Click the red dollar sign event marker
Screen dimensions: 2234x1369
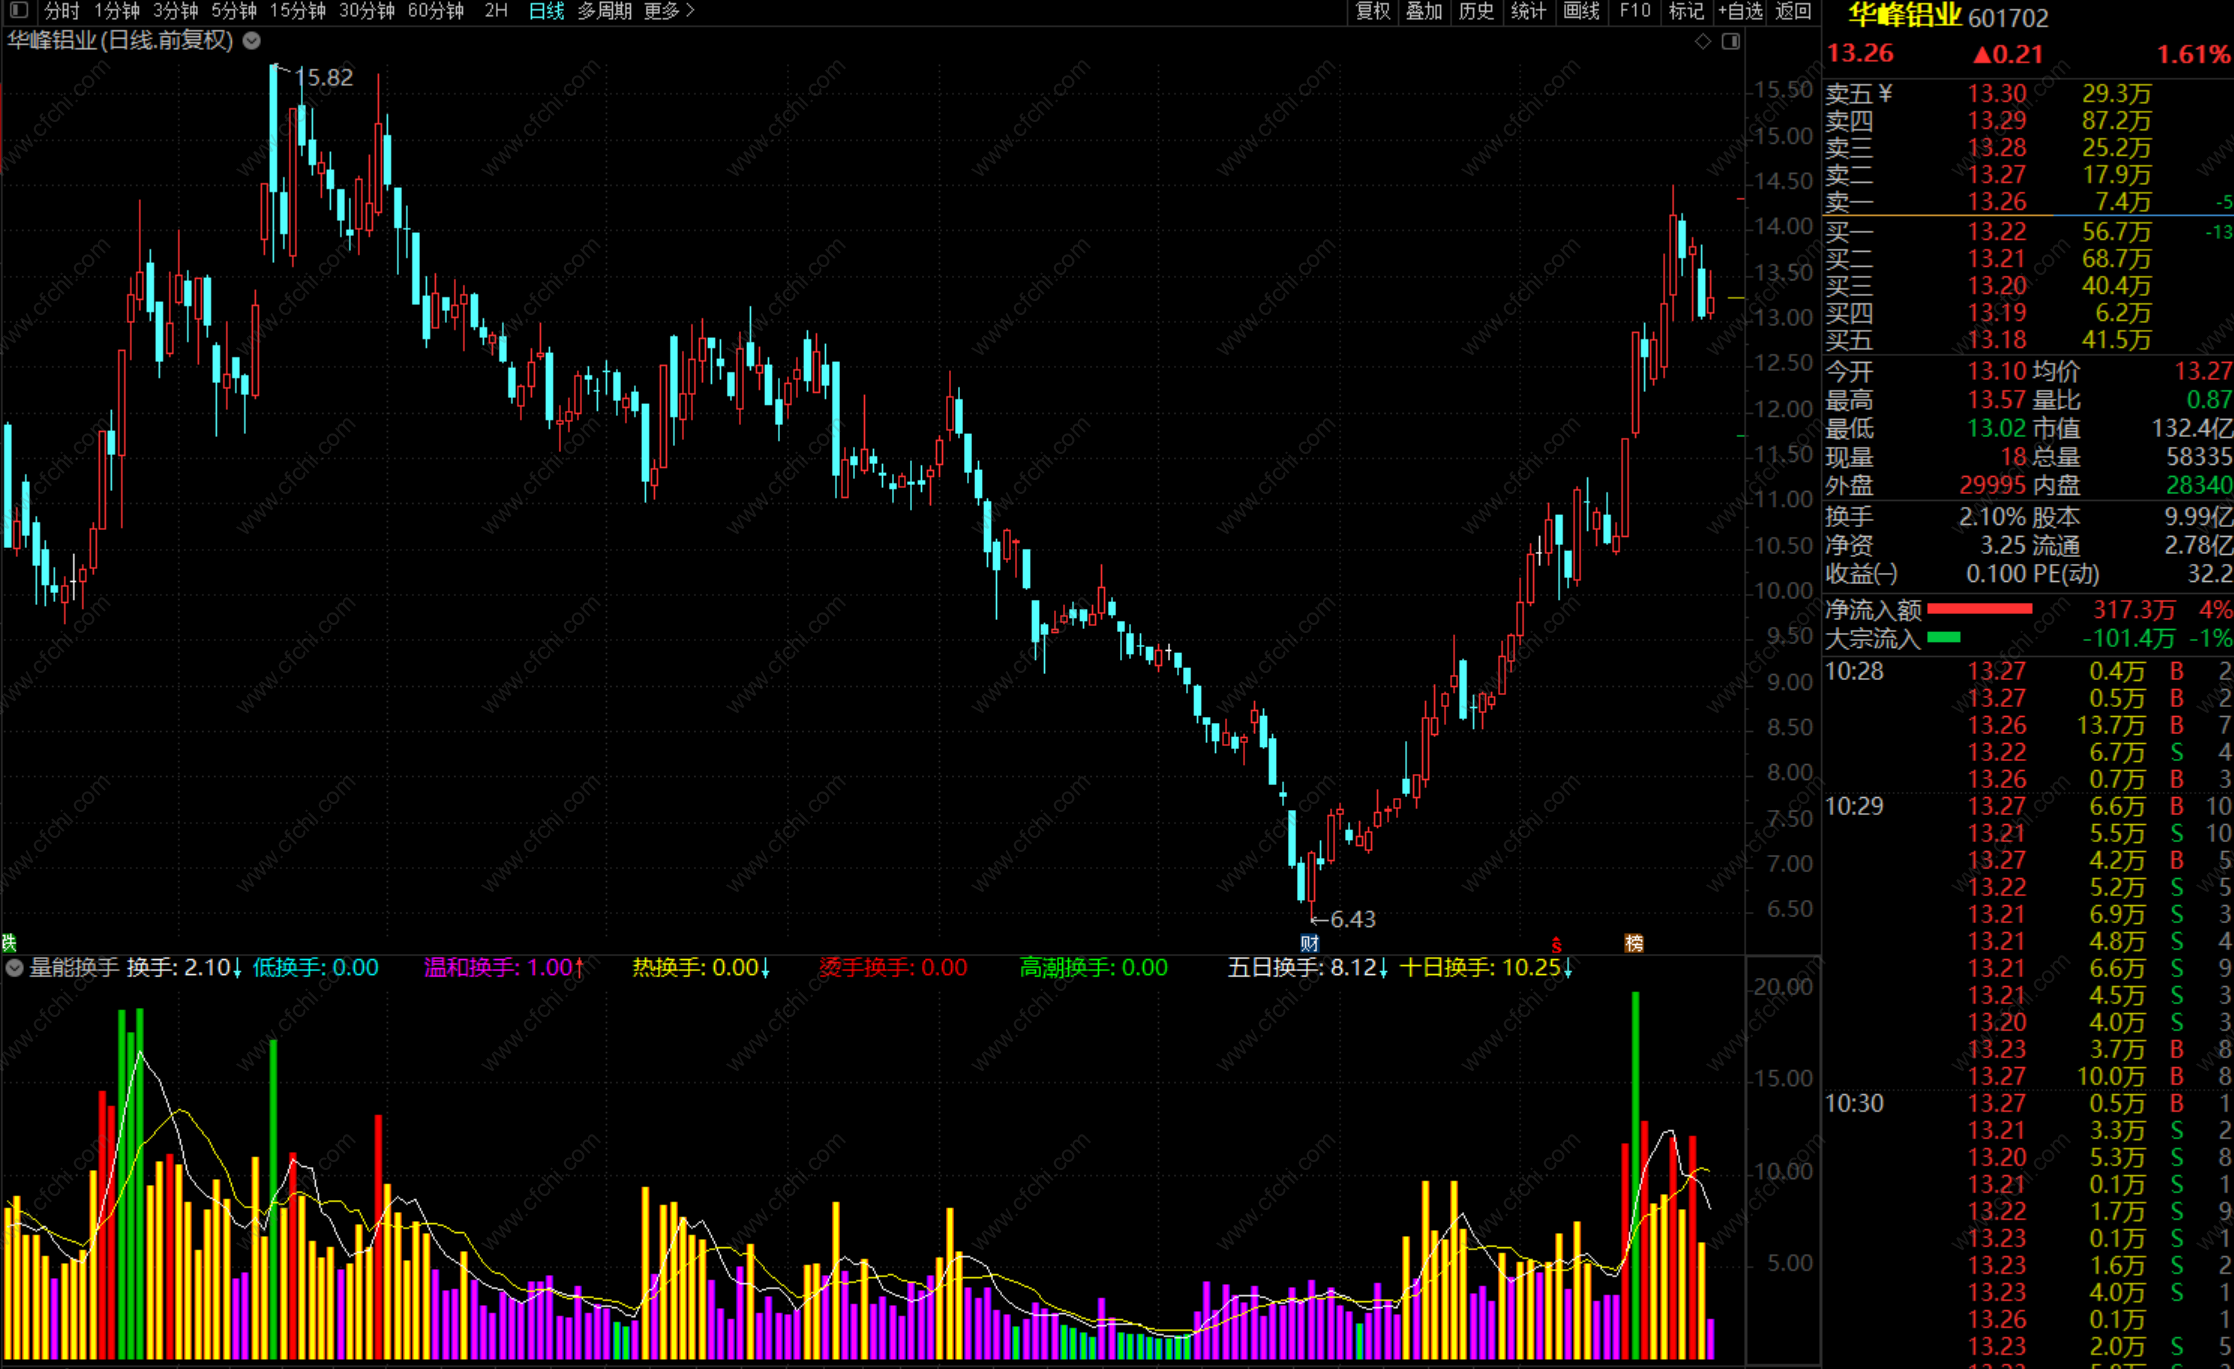(1556, 944)
